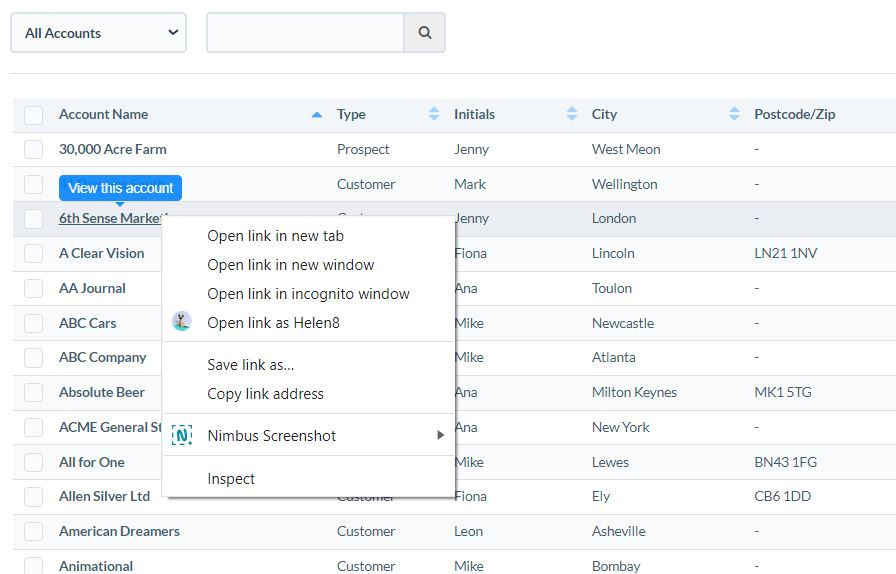Click the search magnifier icon button
Screen dimensions: 896x574
click(x=425, y=33)
